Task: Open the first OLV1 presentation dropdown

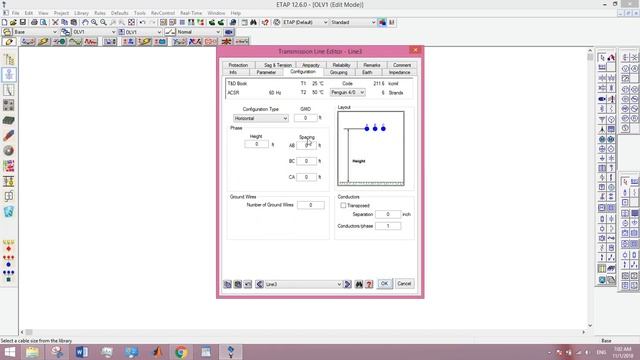Action: click(94, 32)
